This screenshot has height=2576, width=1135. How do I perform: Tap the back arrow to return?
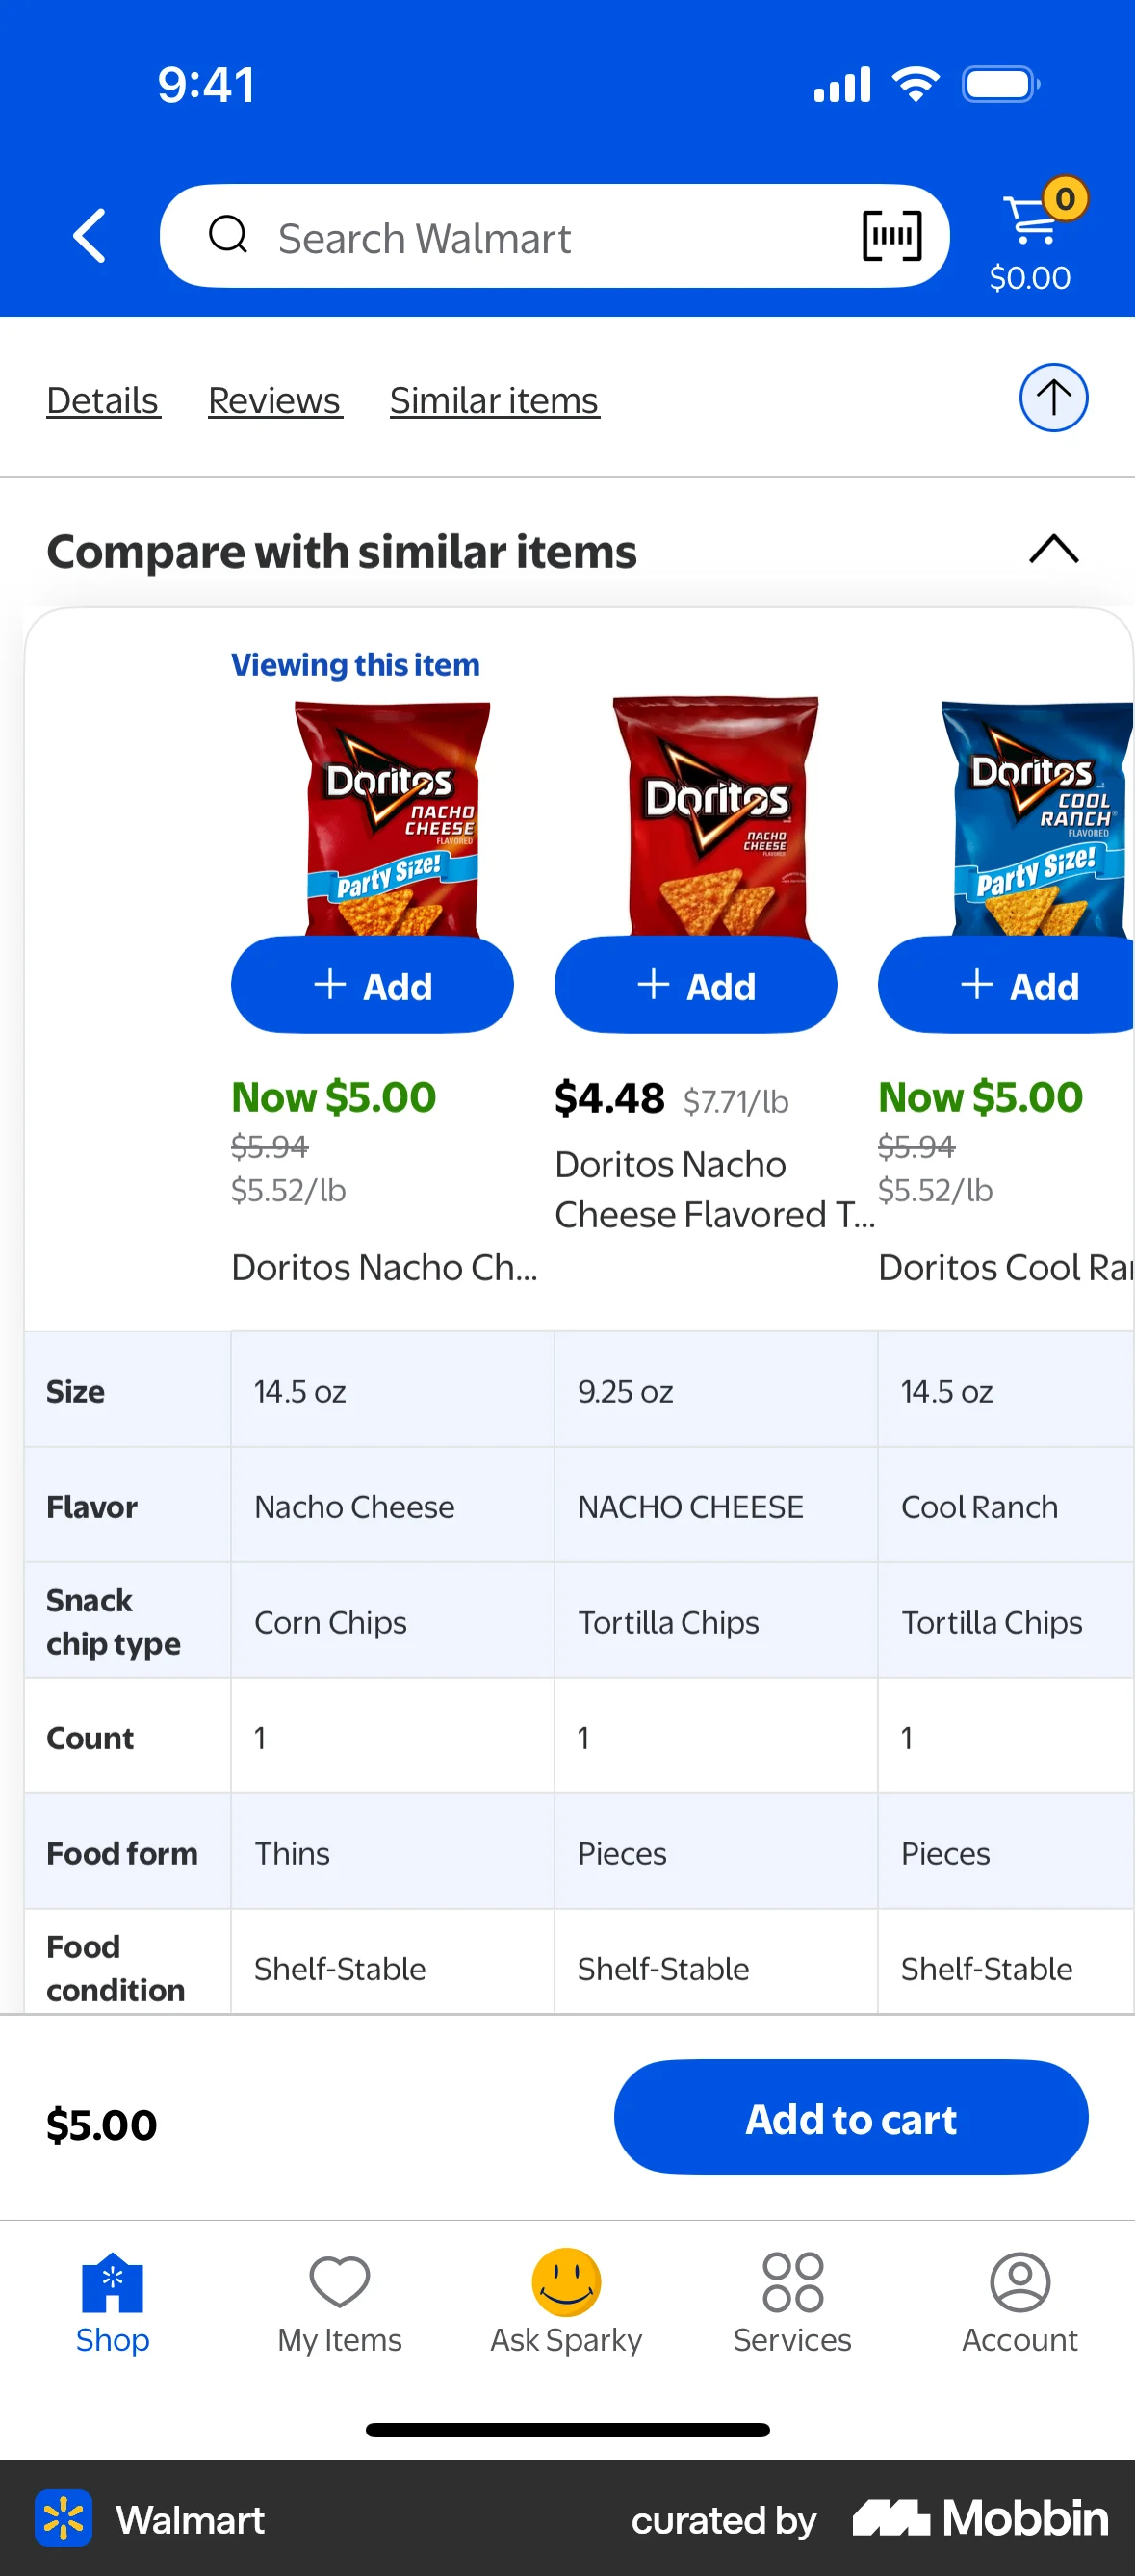coord(88,236)
